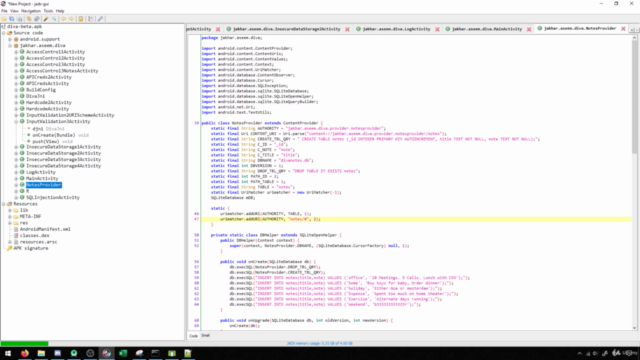Open the Help menu
The height and width of the screenshot is (360, 640).
[60, 11]
